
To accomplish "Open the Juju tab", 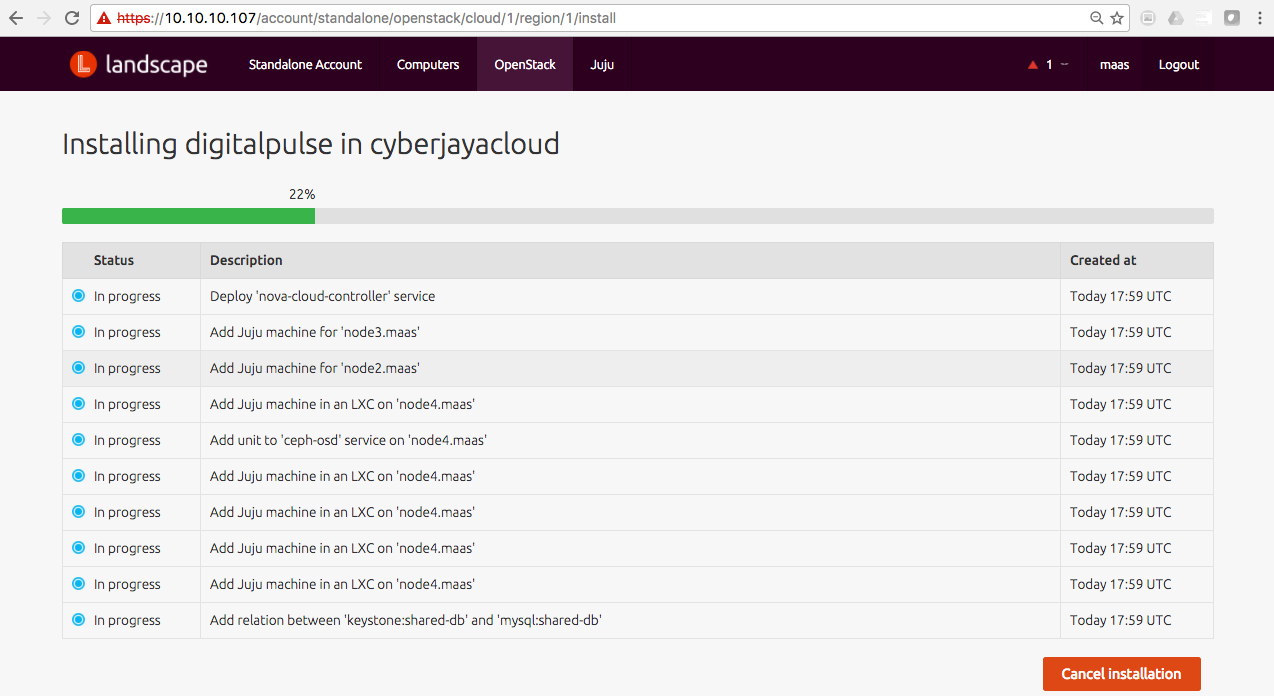I will [602, 64].
